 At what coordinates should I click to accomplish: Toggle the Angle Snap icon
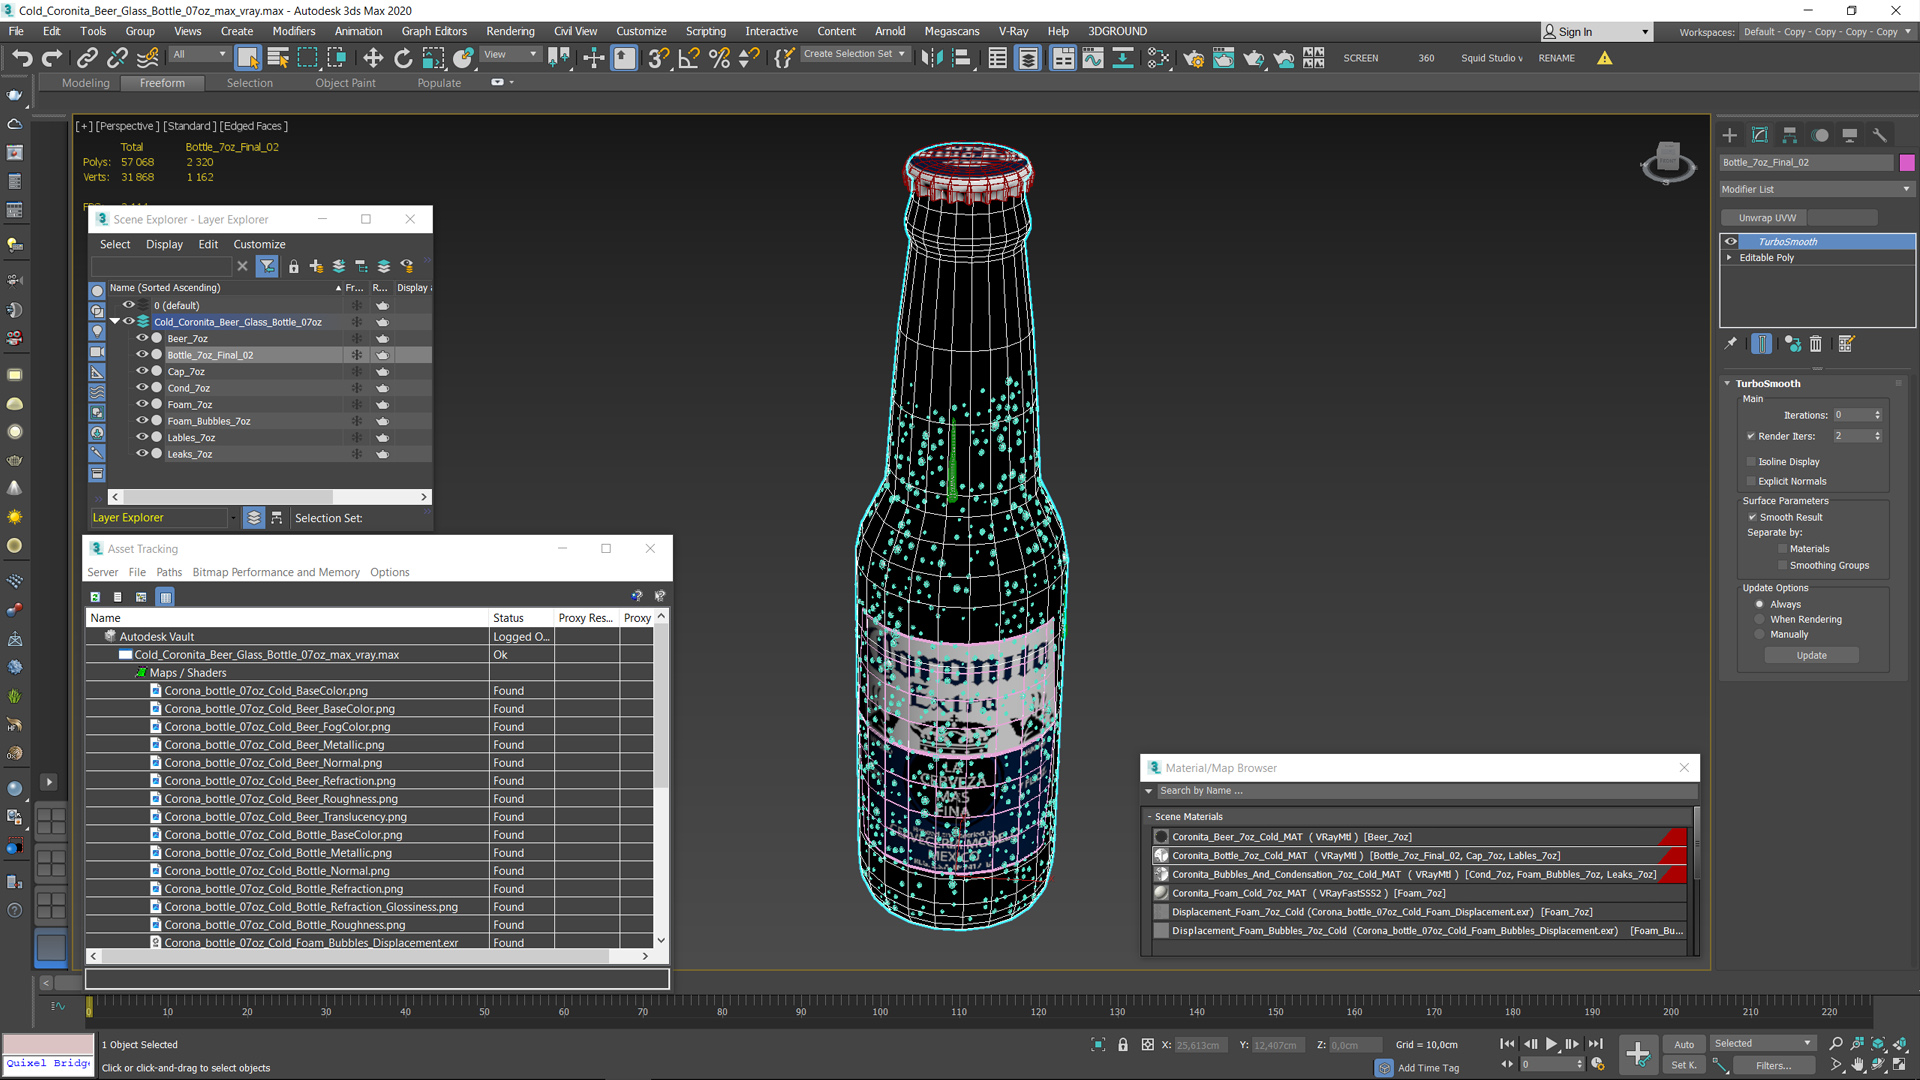point(689,58)
